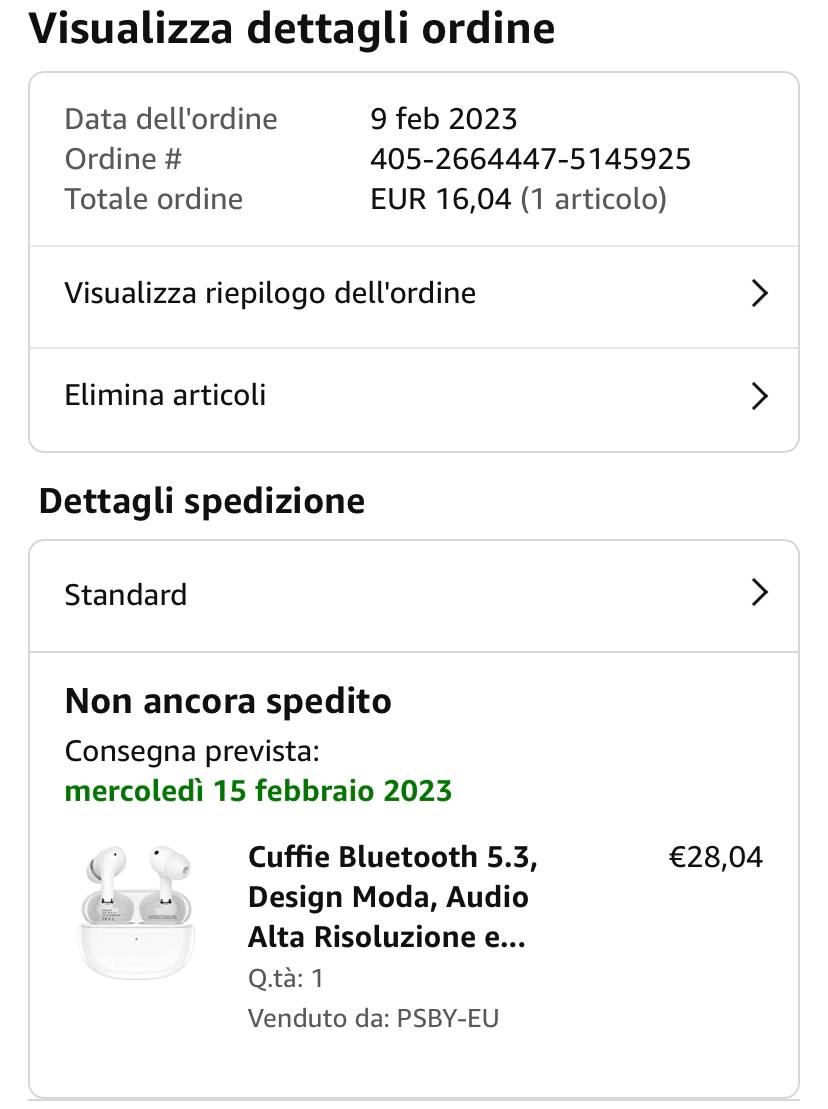Tap the Standard shipping method label
828x1109 pixels.
click(126, 595)
